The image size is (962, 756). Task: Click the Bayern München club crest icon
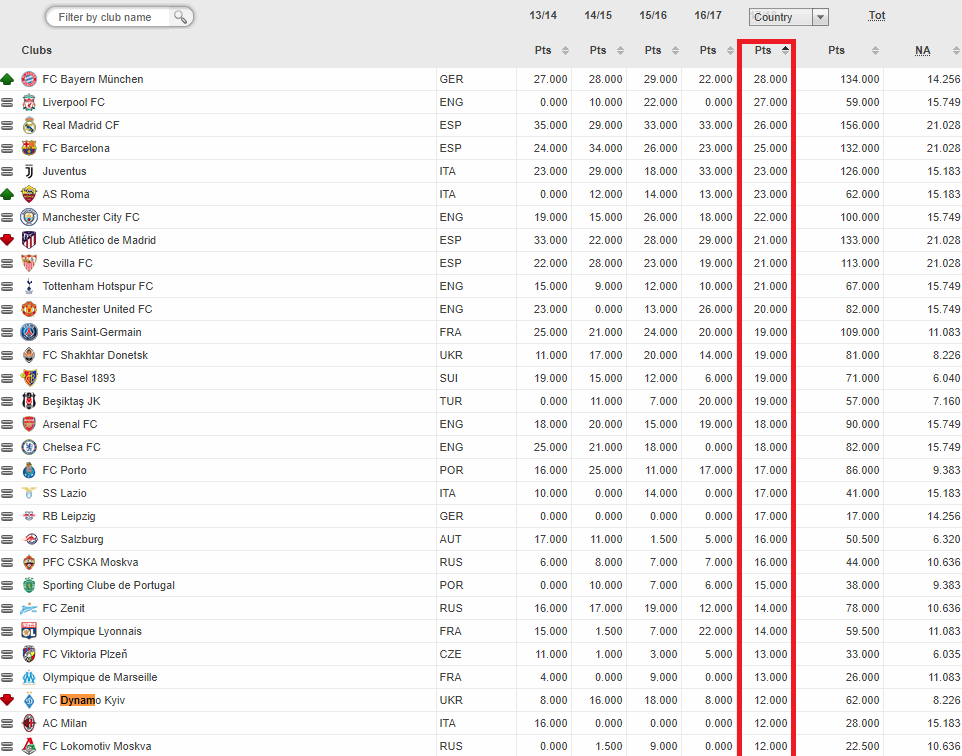coord(29,79)
